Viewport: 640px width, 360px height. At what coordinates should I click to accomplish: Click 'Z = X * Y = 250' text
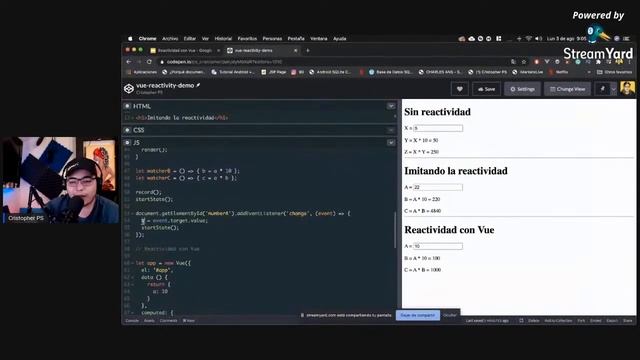point(422,152)
